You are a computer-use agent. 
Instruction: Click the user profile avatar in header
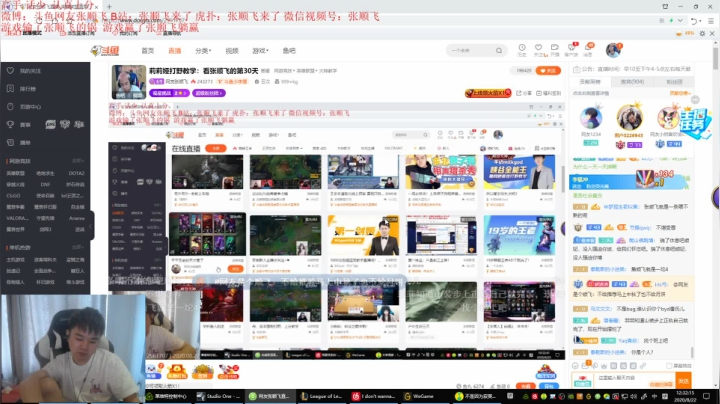[613, 50]
